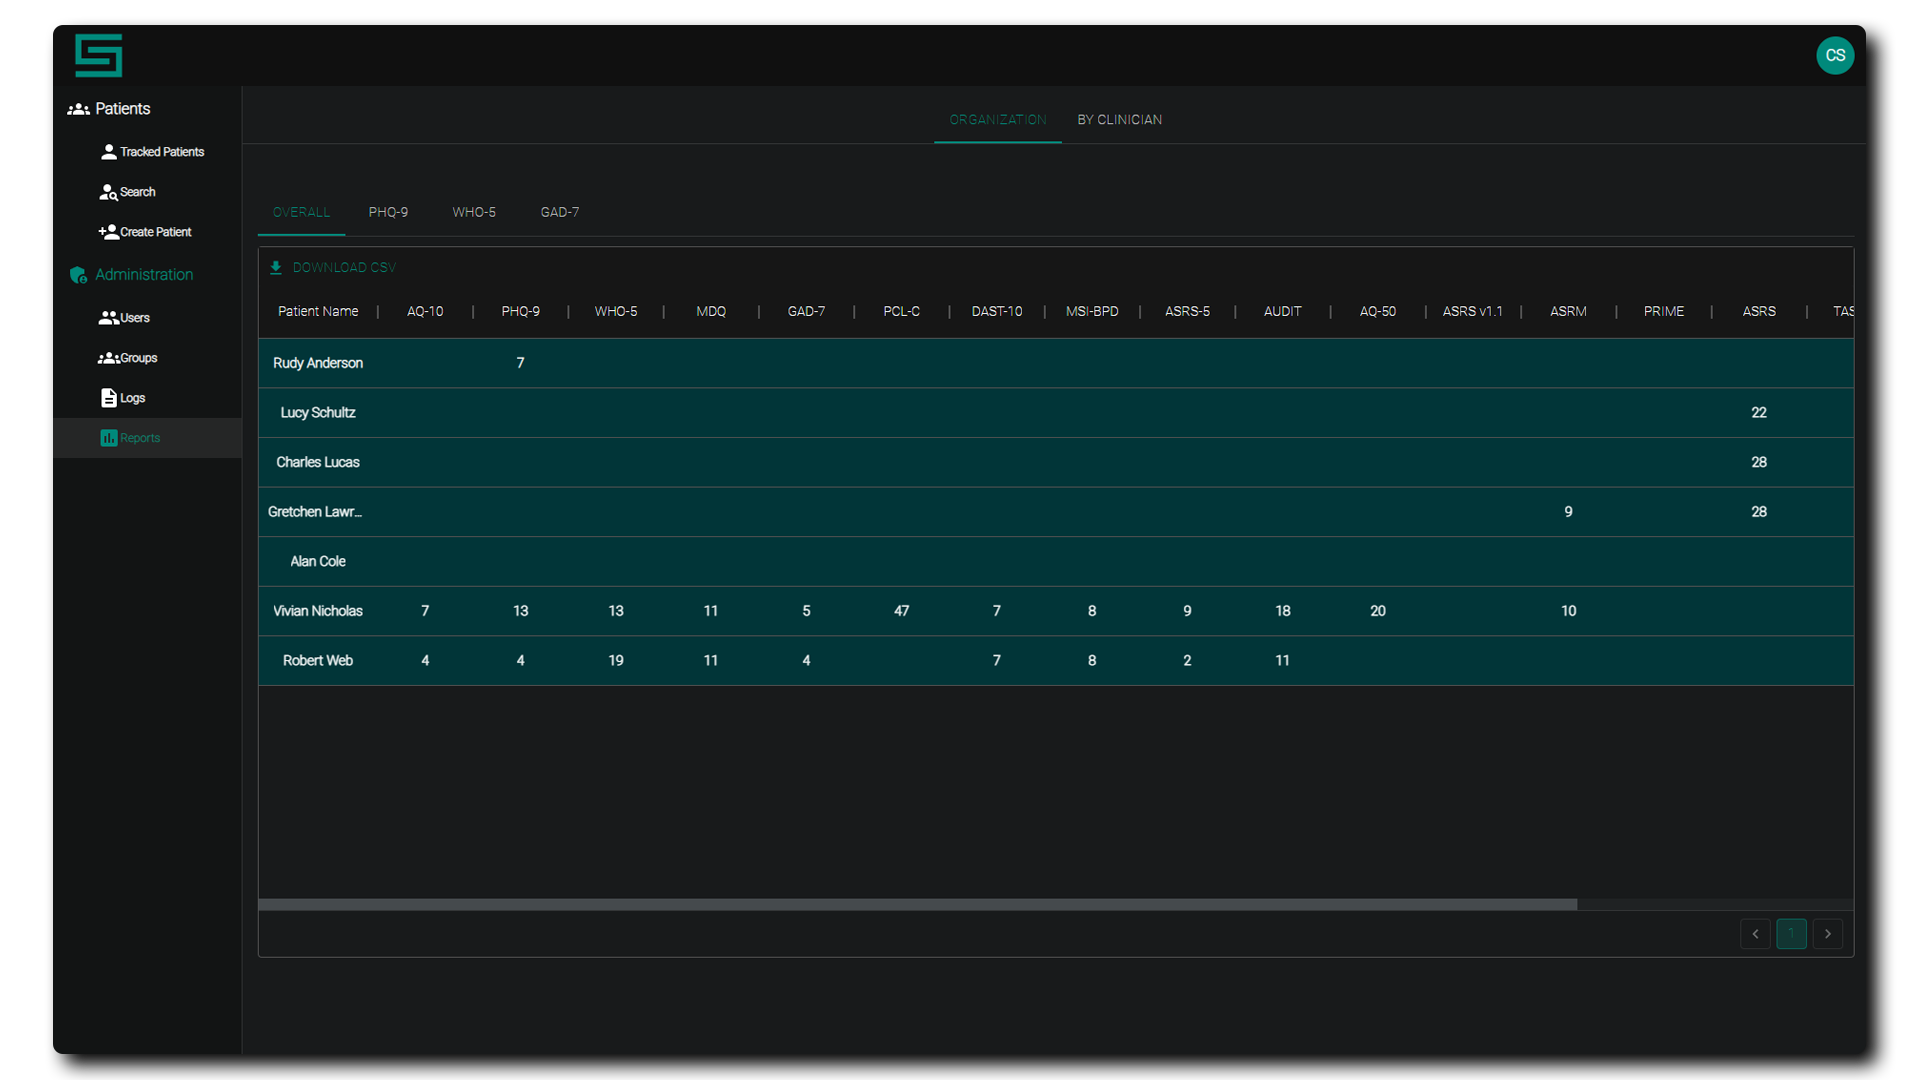1920x1080 pixels.
Task: Scroll the data table horizontally
Action: click(923, 903)
